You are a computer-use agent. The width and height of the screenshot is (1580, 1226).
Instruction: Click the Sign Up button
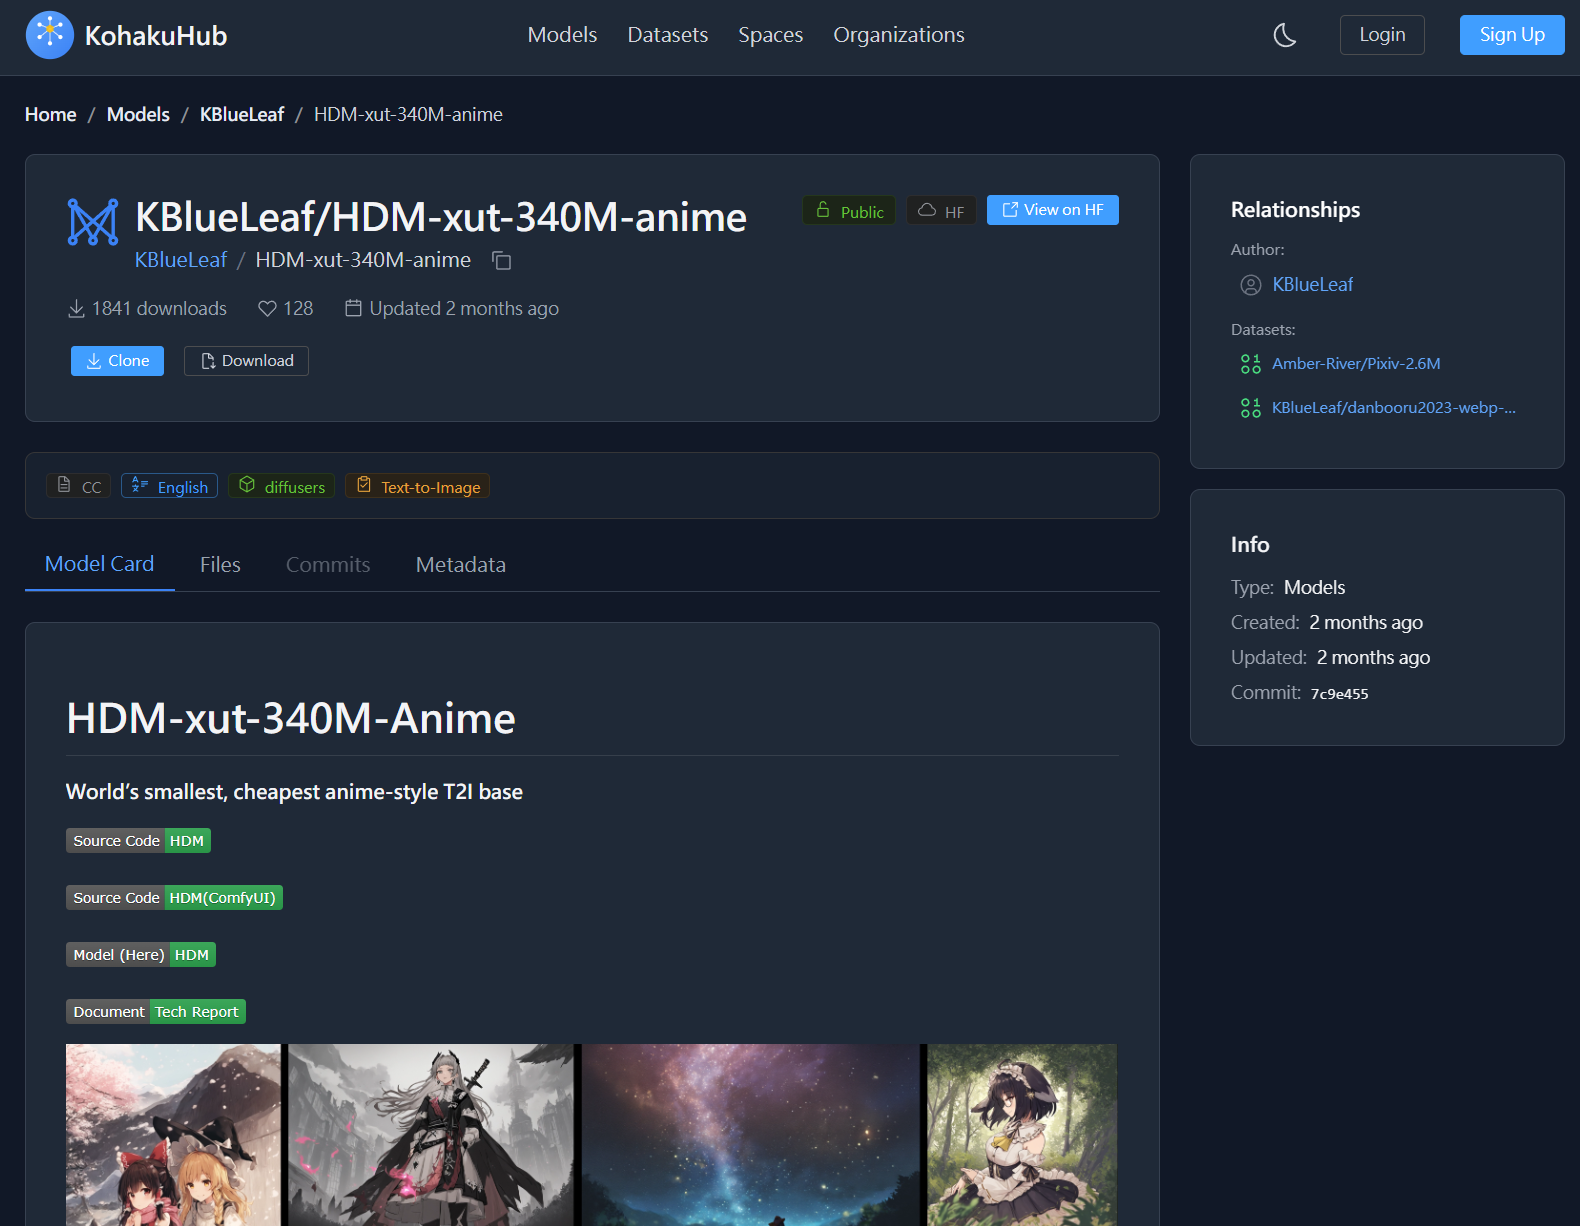point(1511,35)
